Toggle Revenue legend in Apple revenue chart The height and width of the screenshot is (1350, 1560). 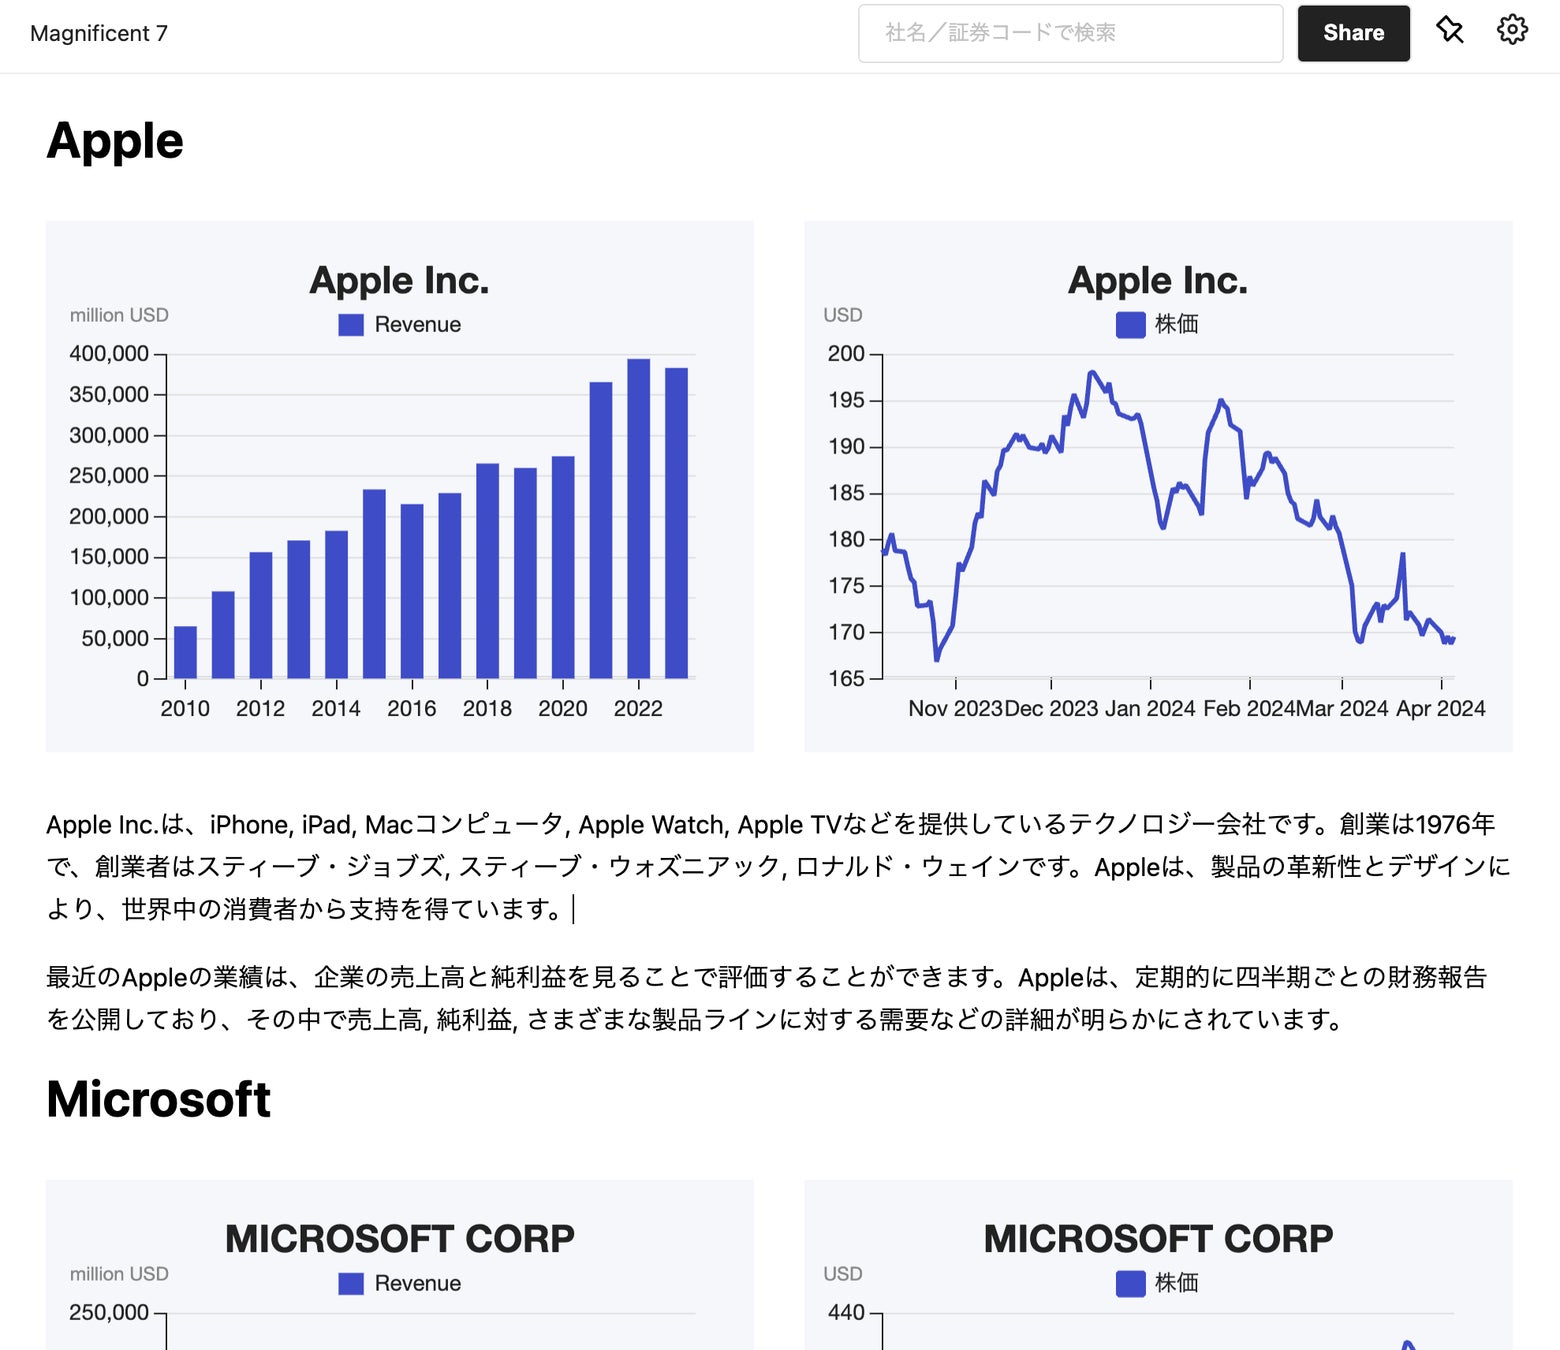(x=400, y=325)
